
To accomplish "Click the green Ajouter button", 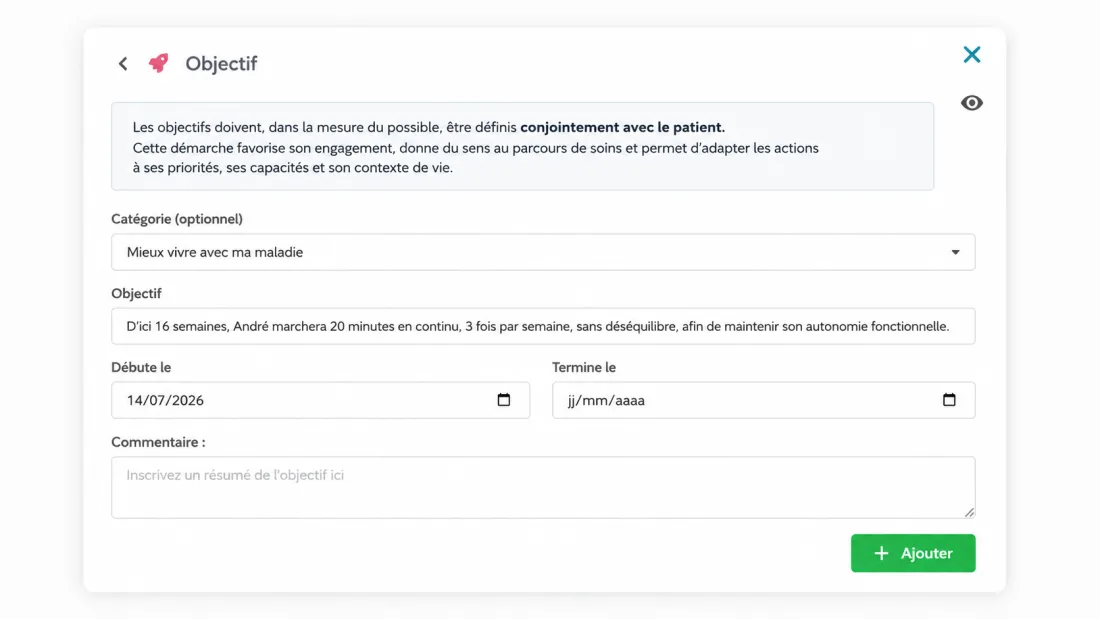I will tap(913, 553).
